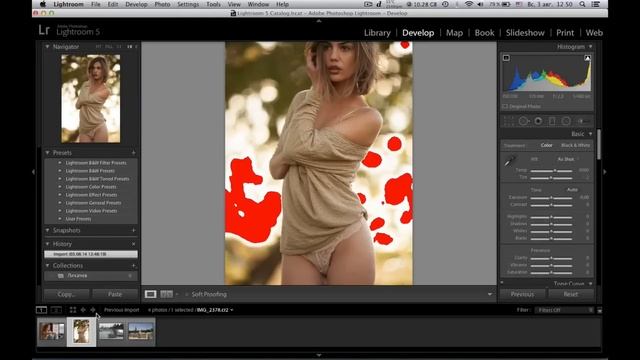Image resolution: width=640 pixels, height=360 pixels.
Task: Open Wi-Fi status in menu bar
Action: point(469,4)
